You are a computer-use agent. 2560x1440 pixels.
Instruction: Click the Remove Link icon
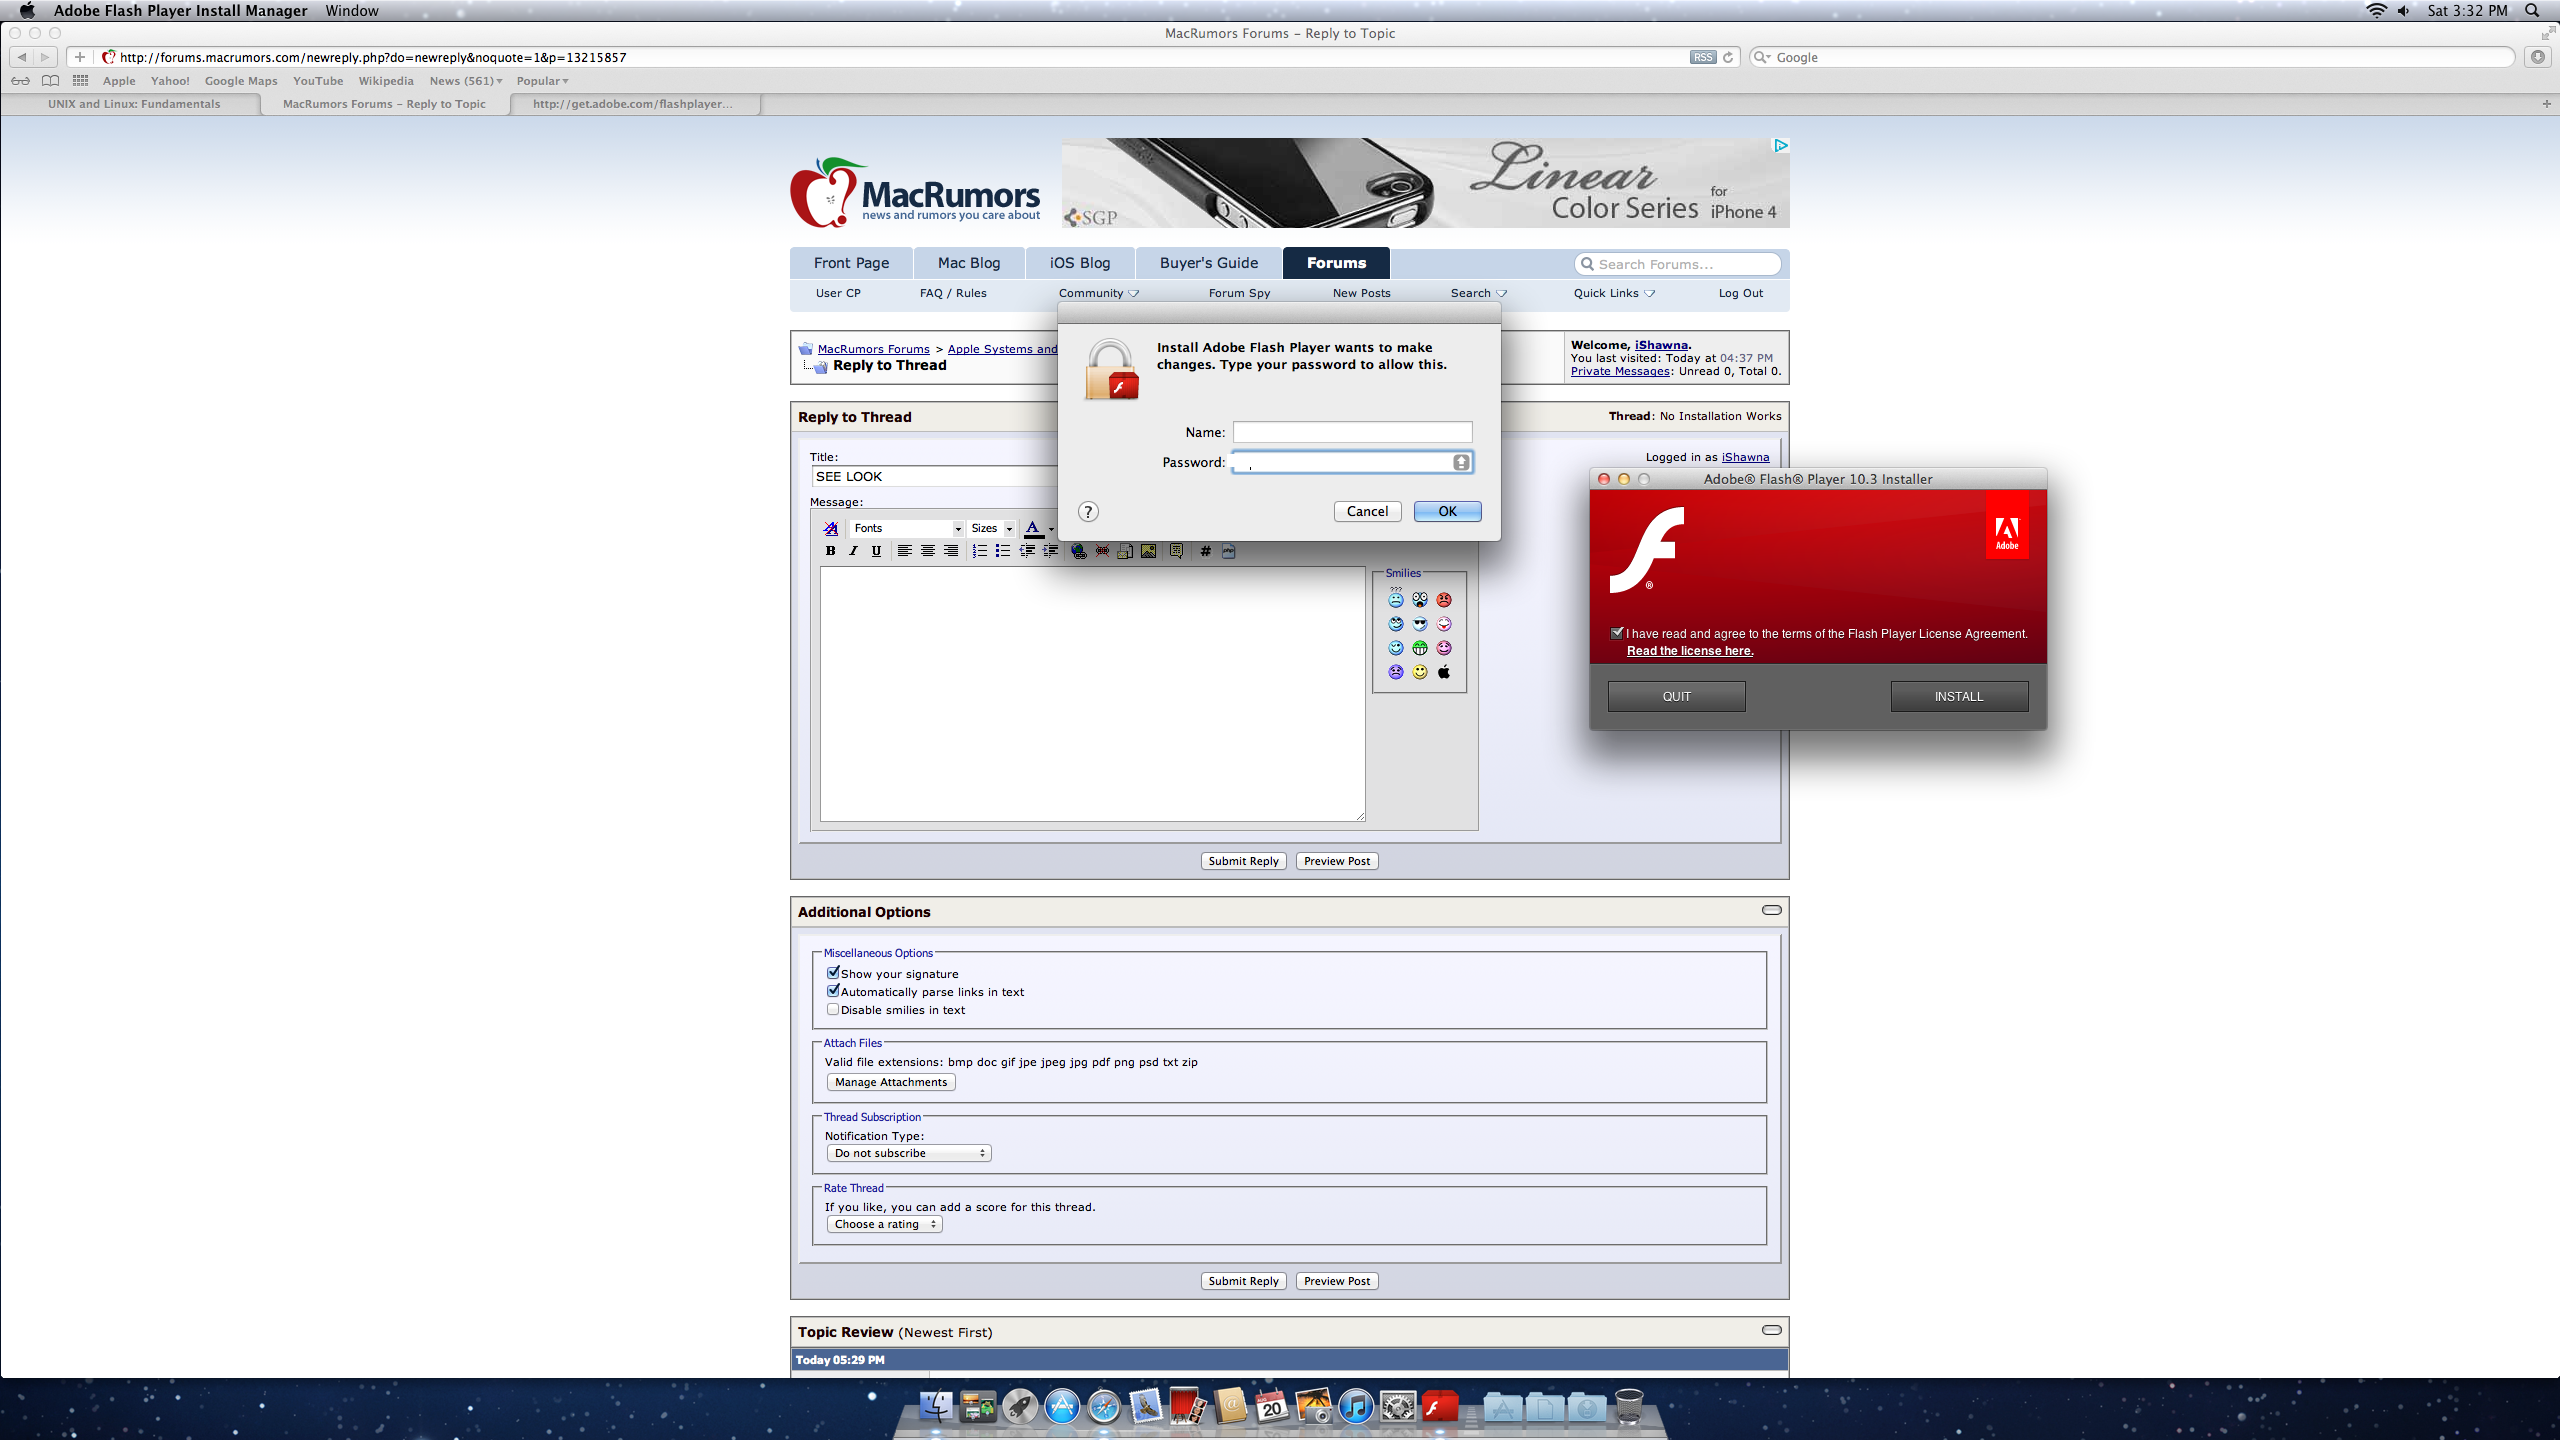(1102, 551)
